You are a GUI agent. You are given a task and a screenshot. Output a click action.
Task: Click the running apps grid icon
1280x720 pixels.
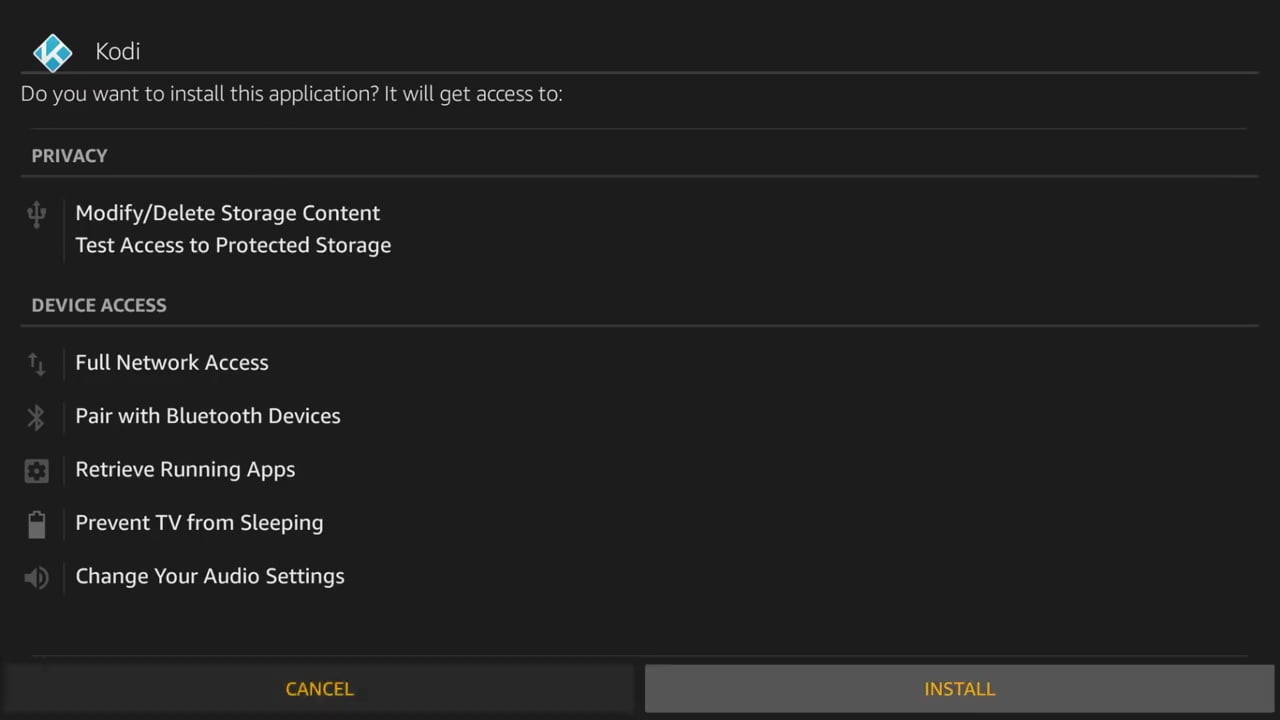[x=37, y=470]
